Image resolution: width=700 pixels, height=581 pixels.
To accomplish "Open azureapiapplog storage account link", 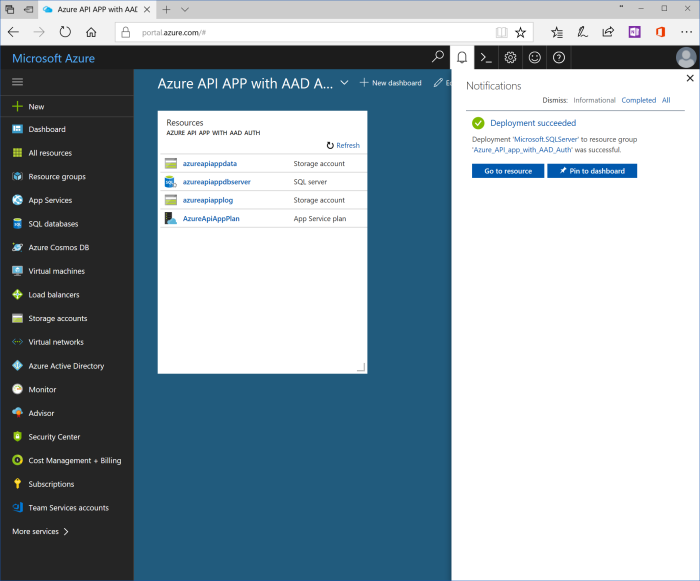I will pos(208,200).
